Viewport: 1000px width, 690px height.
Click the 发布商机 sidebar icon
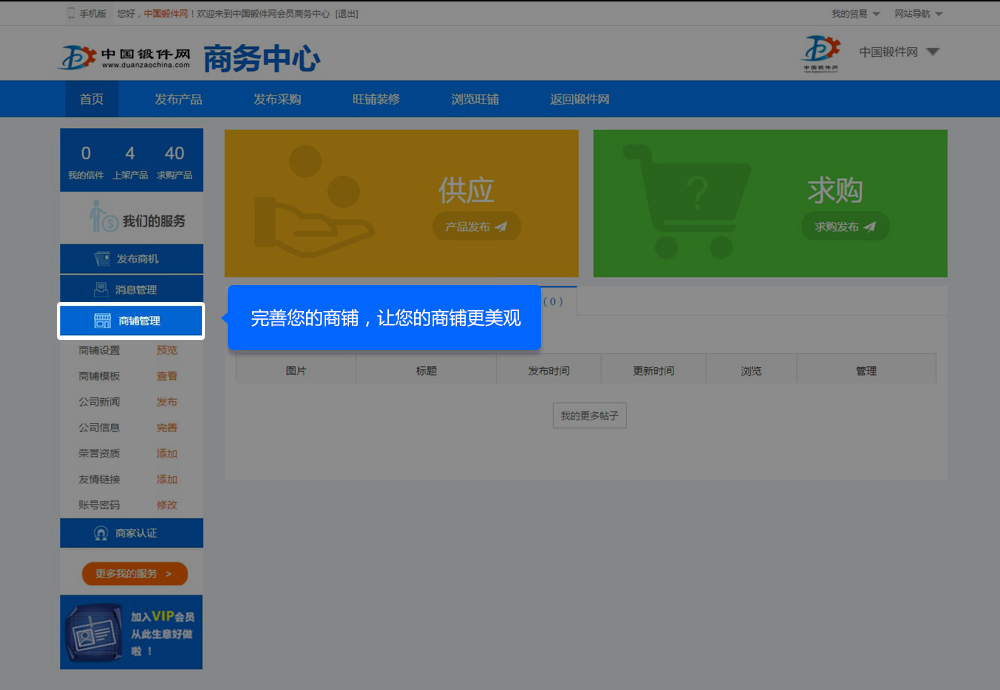tap(102, 259)
